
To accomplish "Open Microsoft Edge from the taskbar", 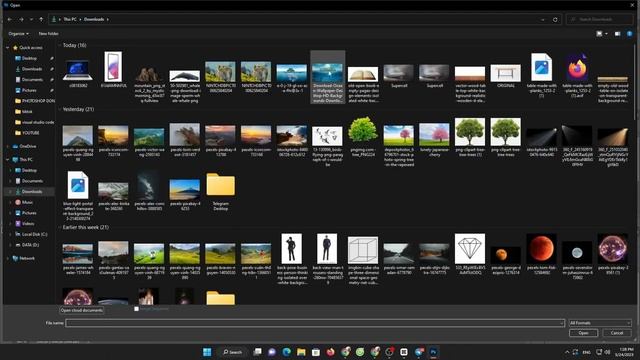I will pos(287,352).
